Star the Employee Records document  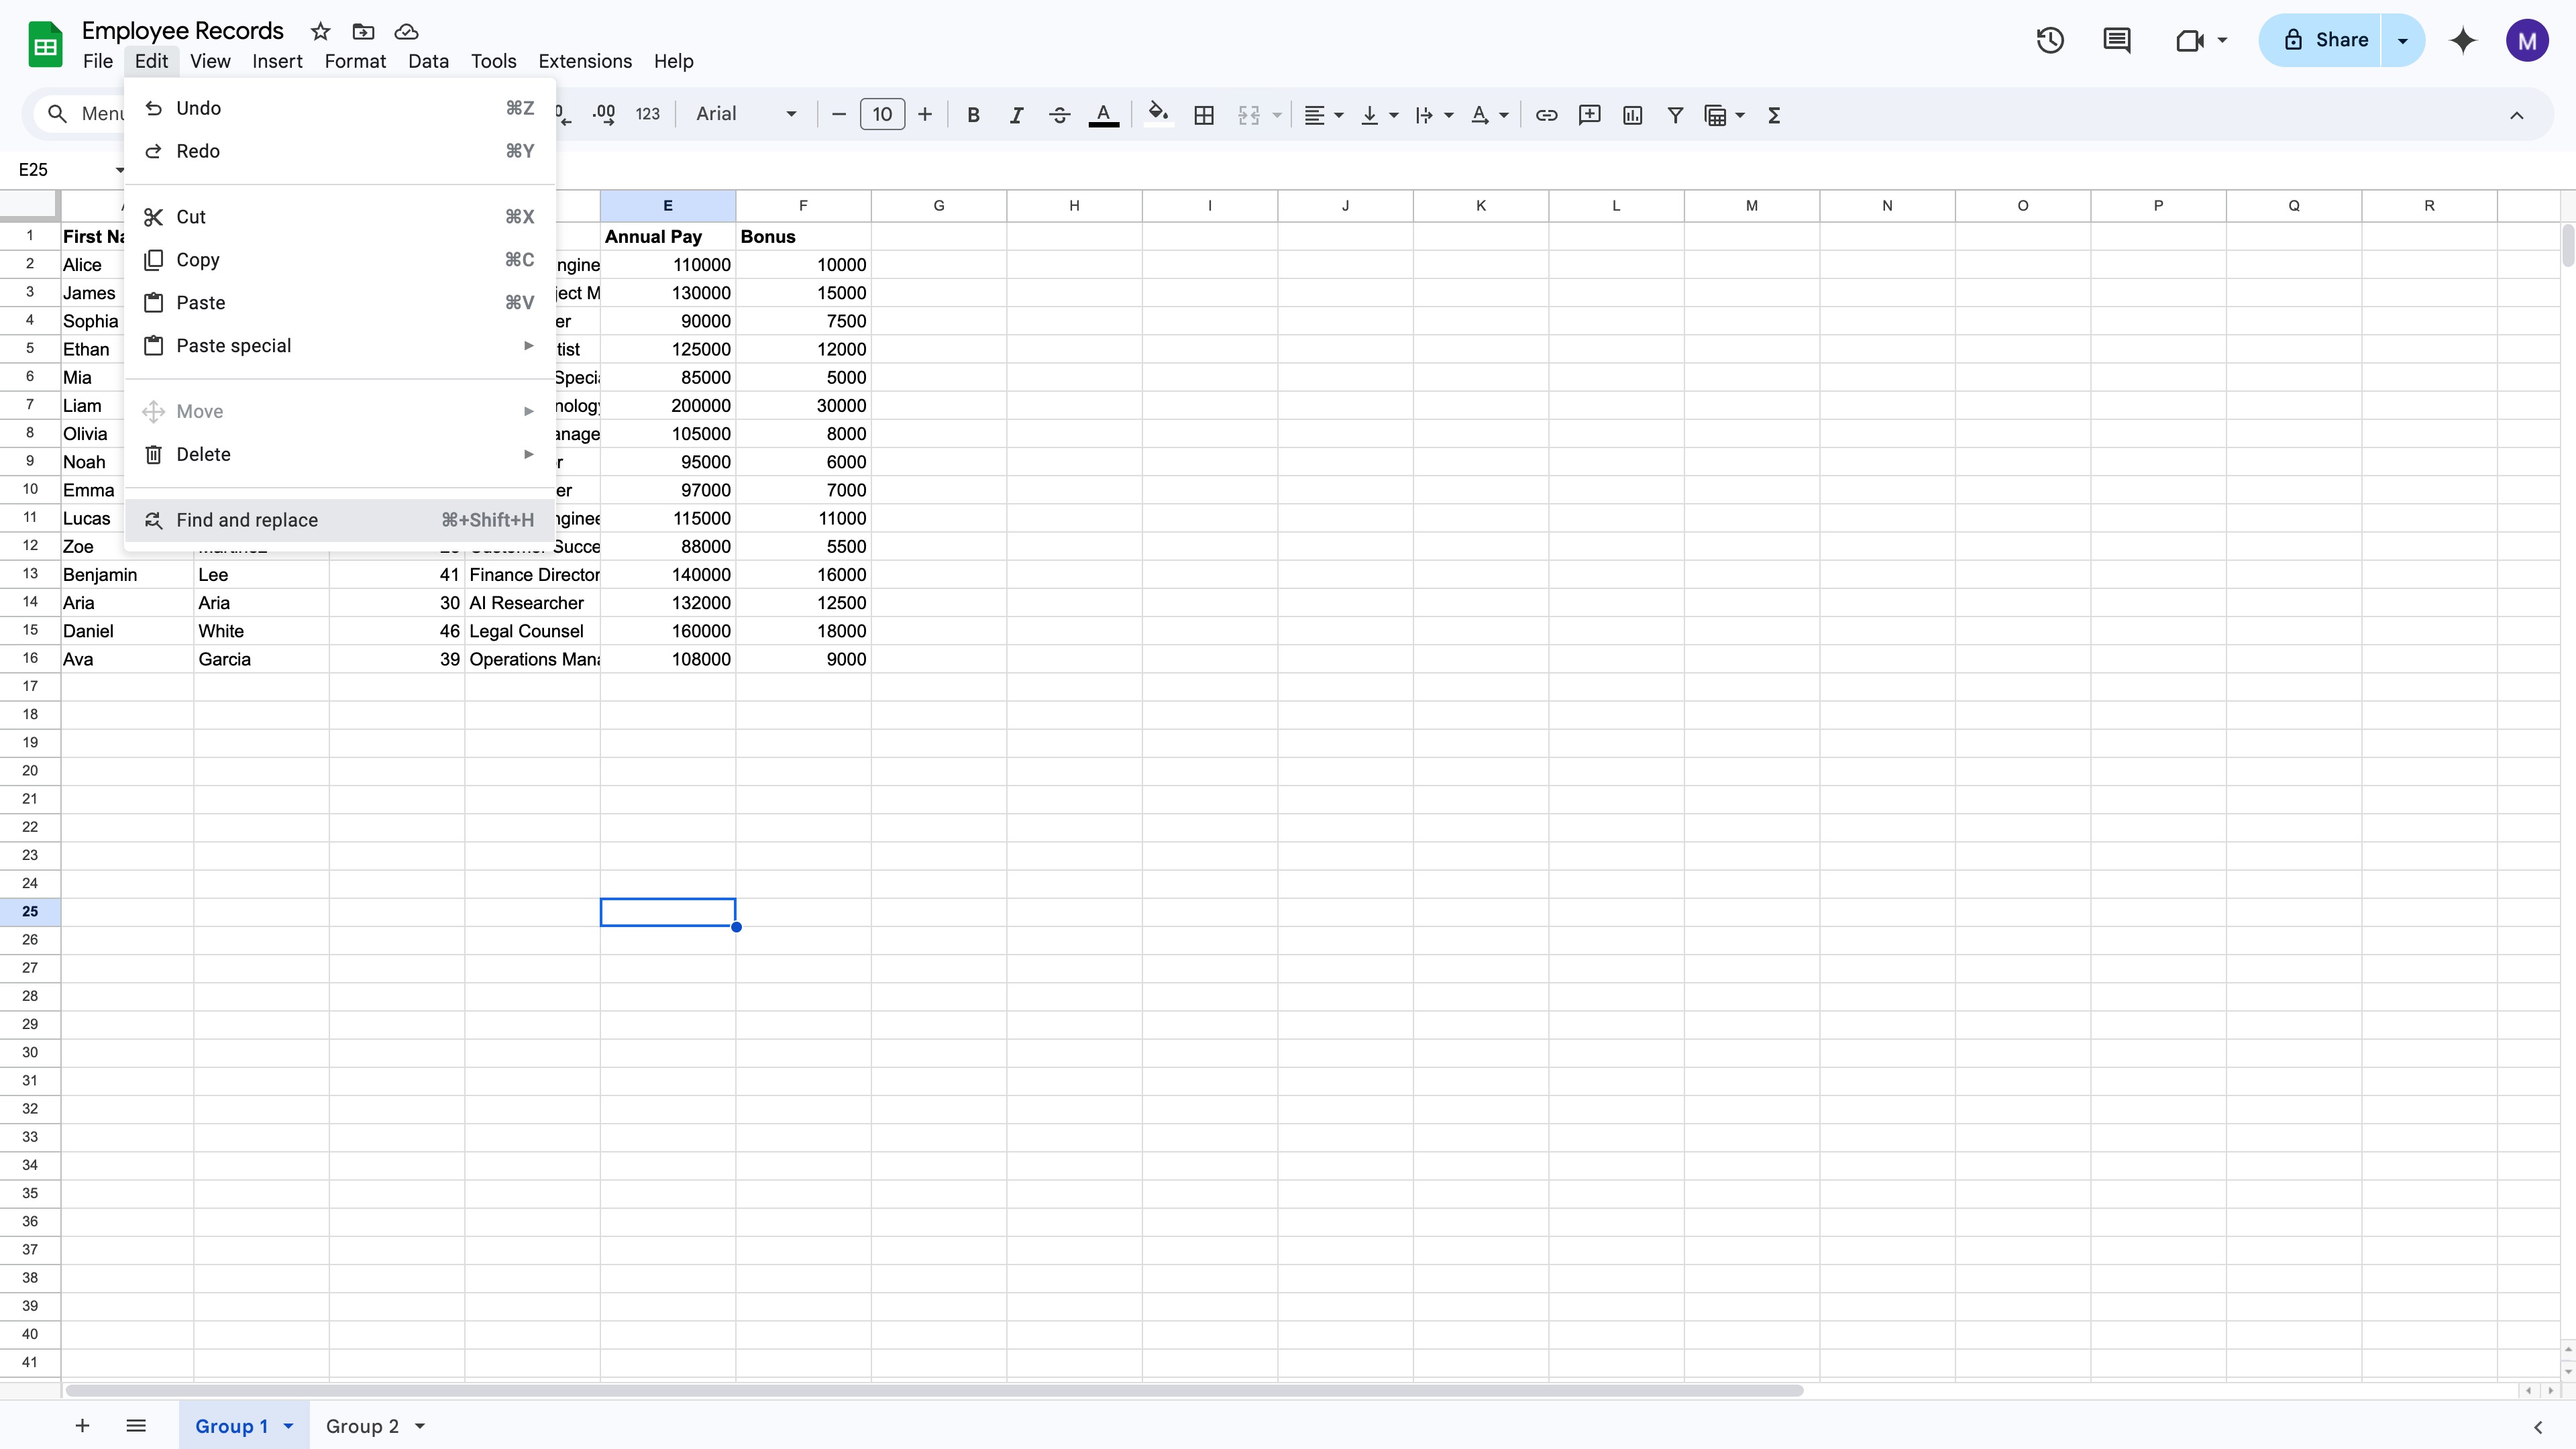coord(320,31)
